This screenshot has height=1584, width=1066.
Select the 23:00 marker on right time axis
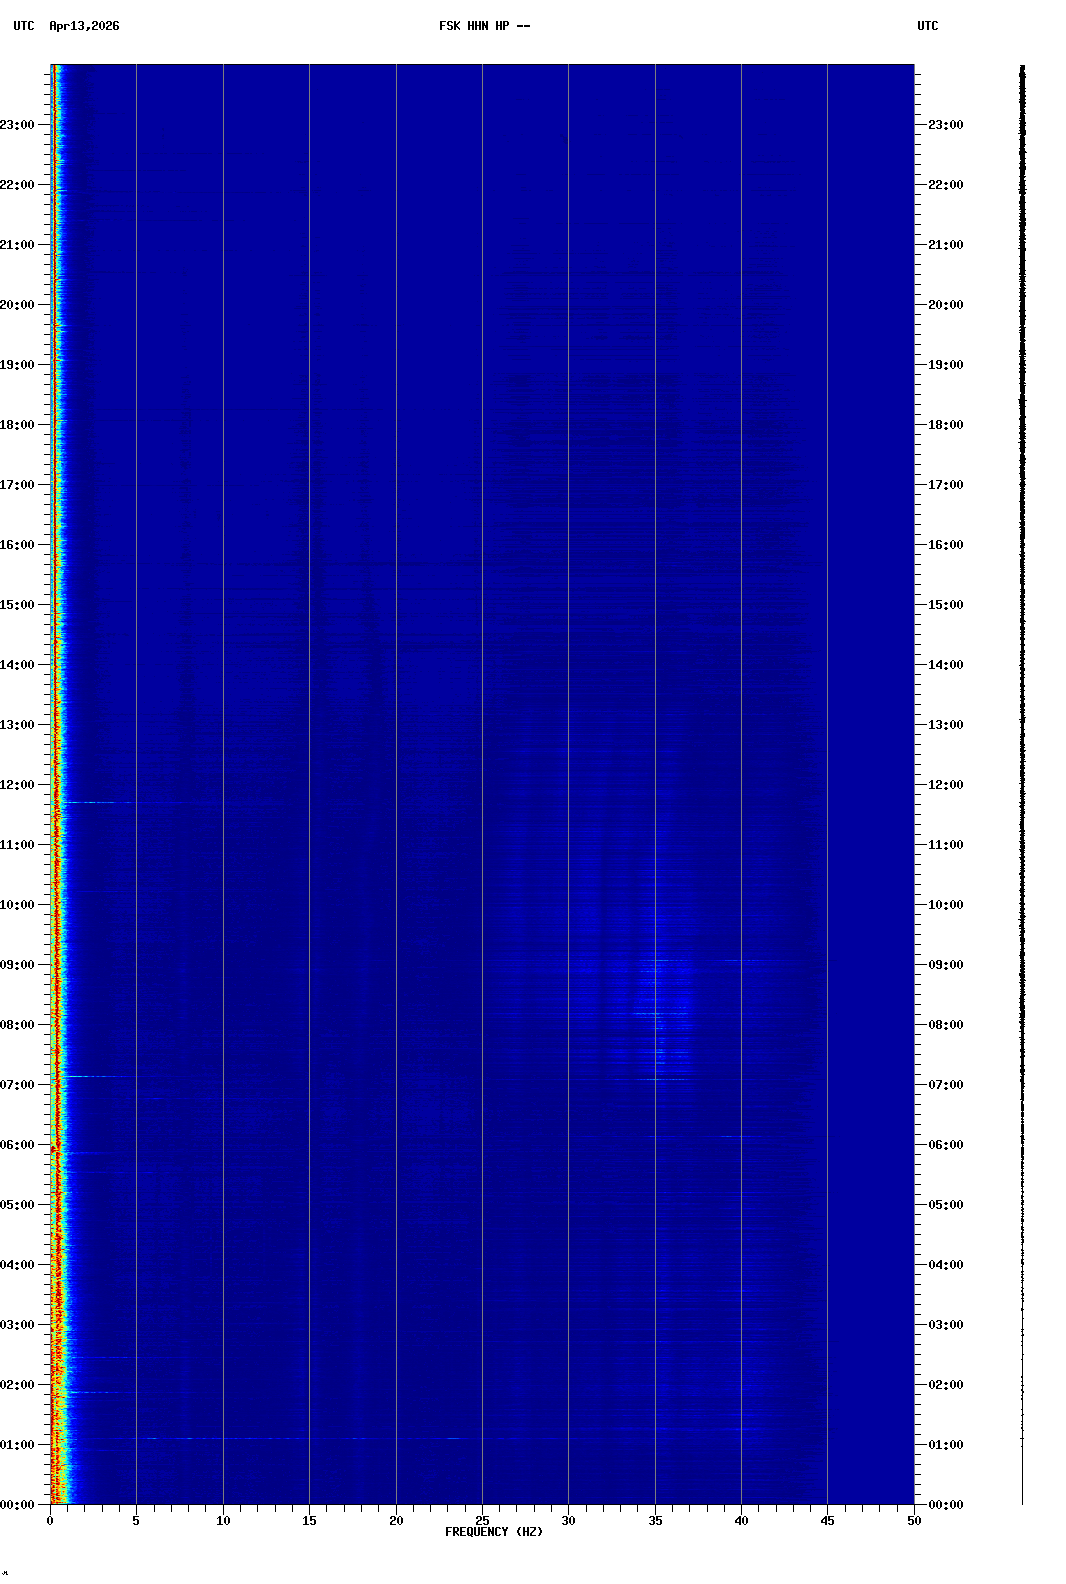point(945,125)
